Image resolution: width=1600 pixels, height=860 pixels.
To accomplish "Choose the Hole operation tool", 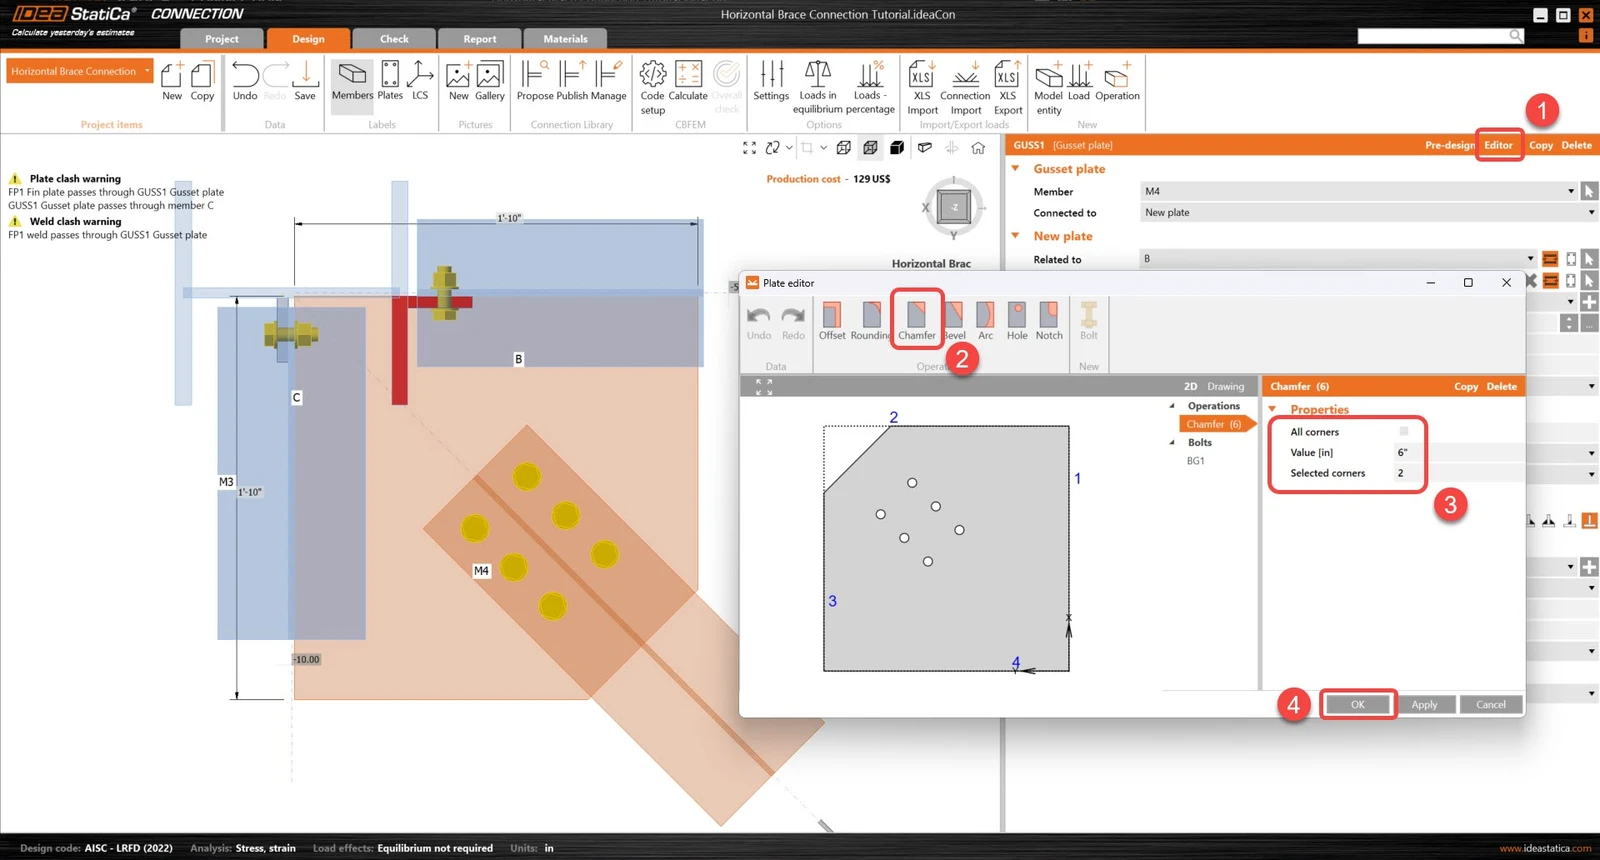I will click(x=1017, y=321).
